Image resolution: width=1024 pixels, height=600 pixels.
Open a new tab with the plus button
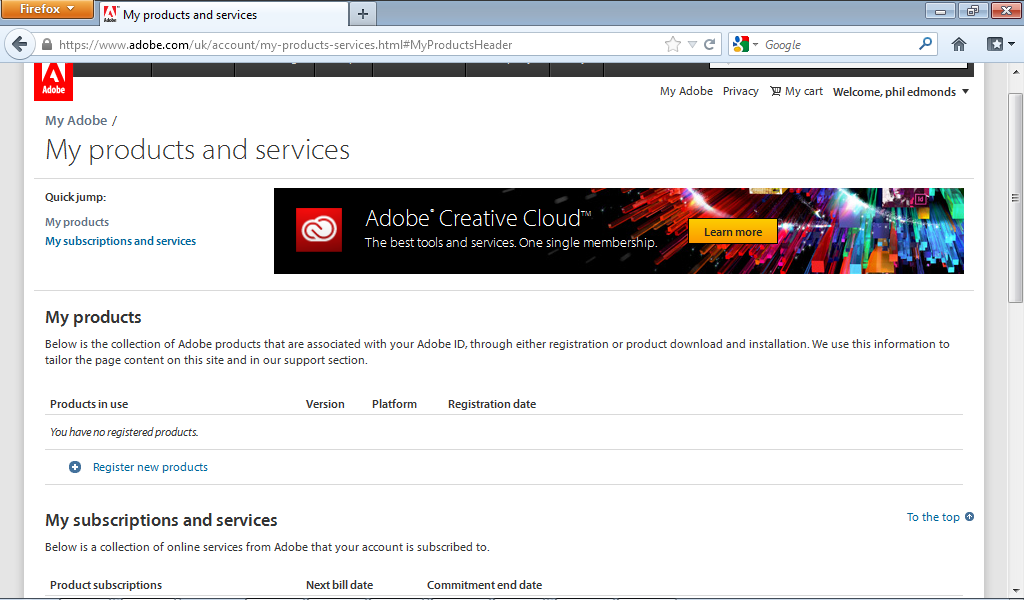(363, 14)
